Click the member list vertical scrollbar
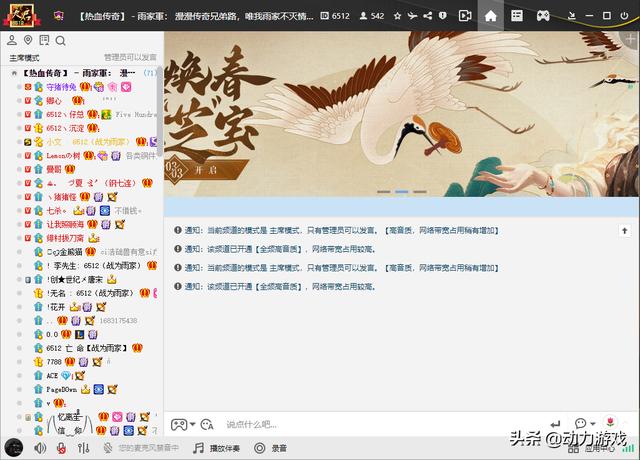The width and height of the screenshot is (640, 460). point(160,110)
